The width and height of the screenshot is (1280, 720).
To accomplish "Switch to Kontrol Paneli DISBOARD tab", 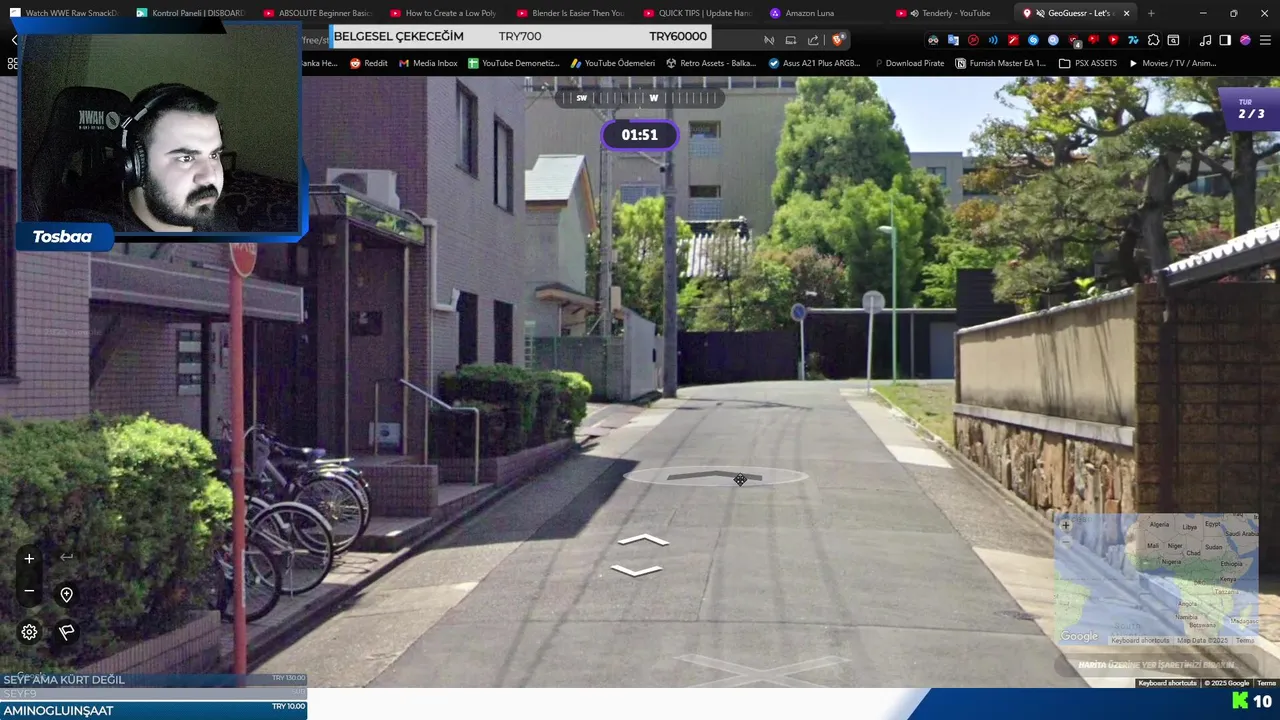I will tap(190, 13).
